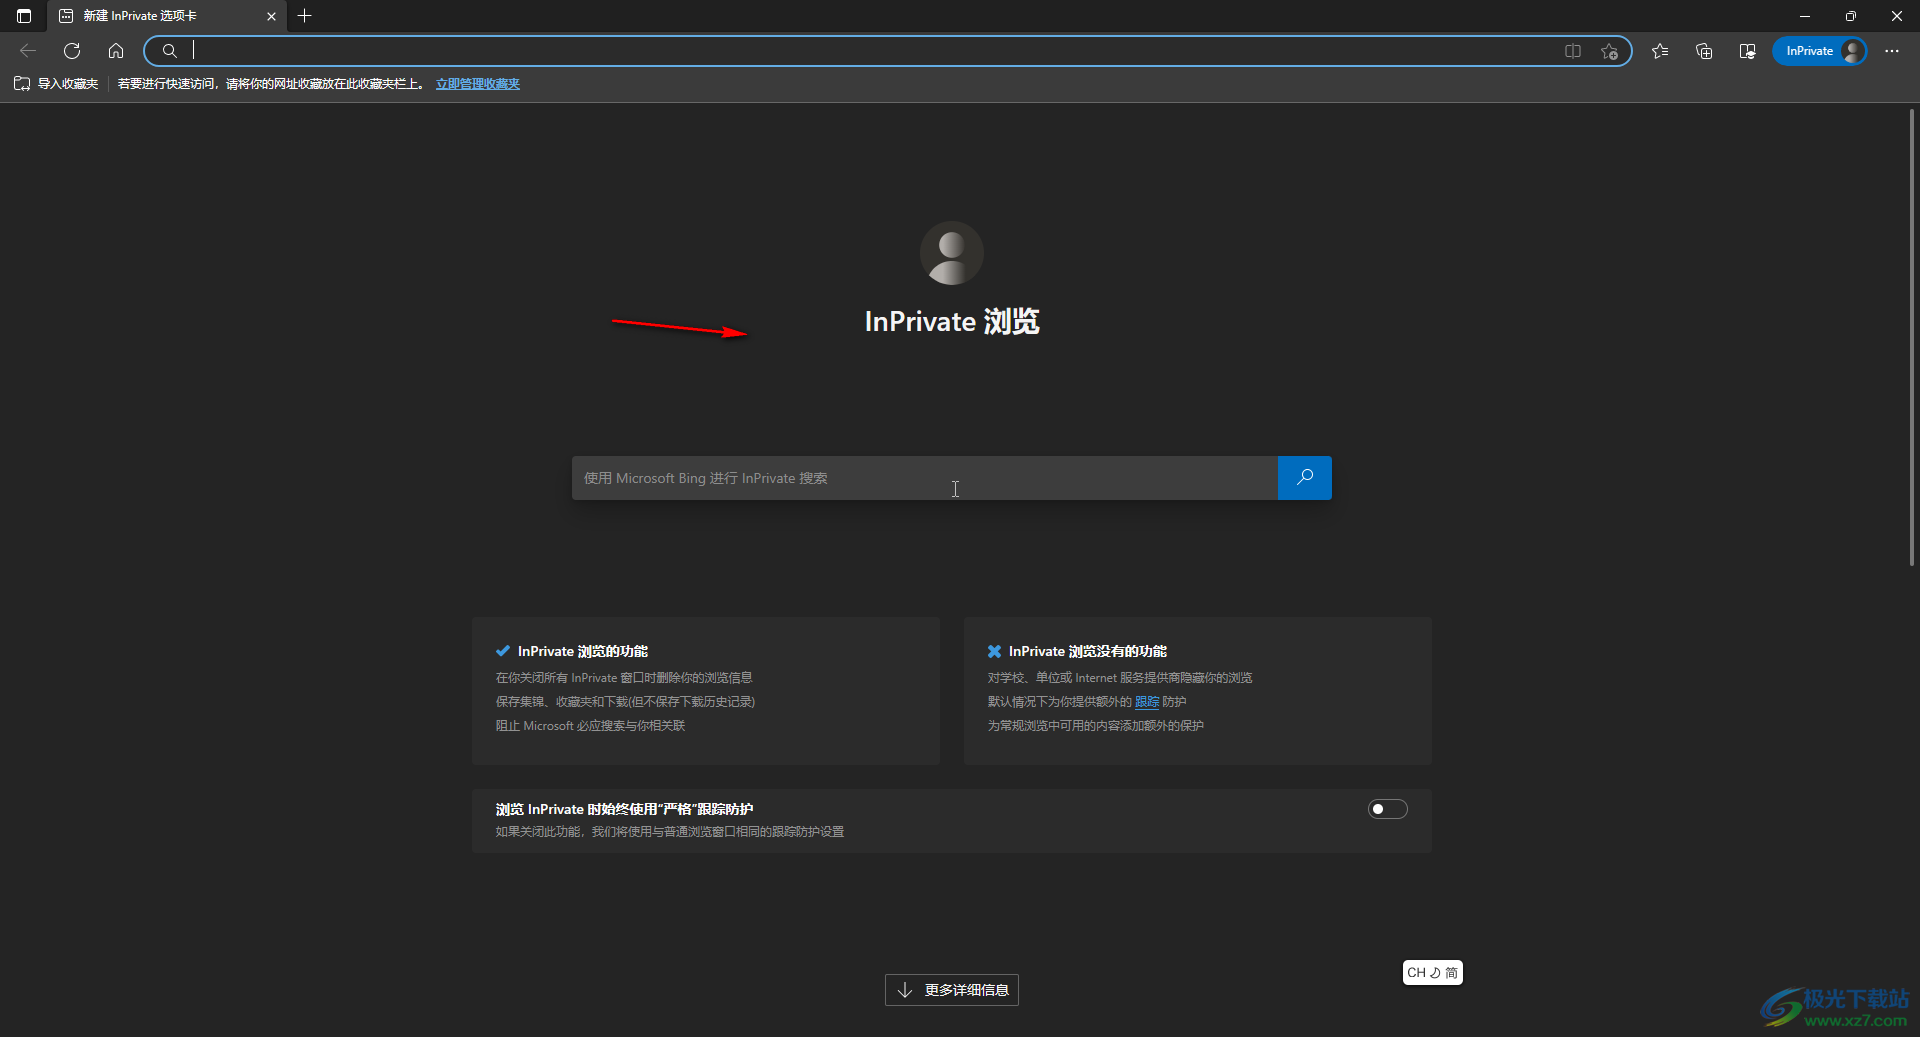
Task: Open the 跟踪 link
Action: [1147, 702]
